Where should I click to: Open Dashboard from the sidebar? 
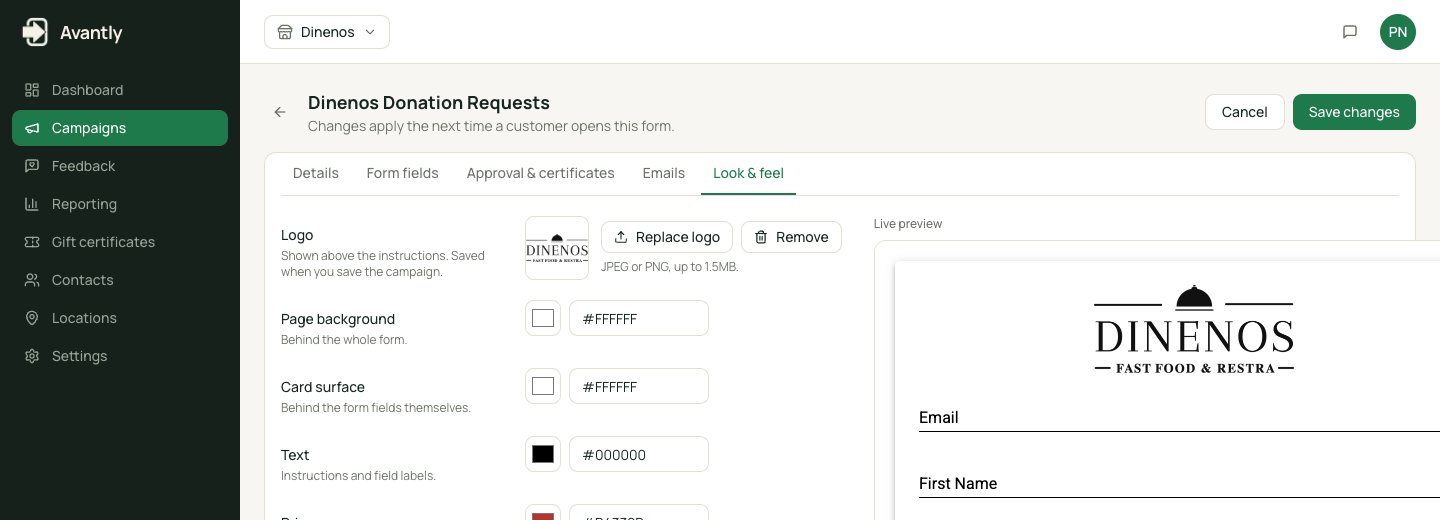(x=120, y=90)
